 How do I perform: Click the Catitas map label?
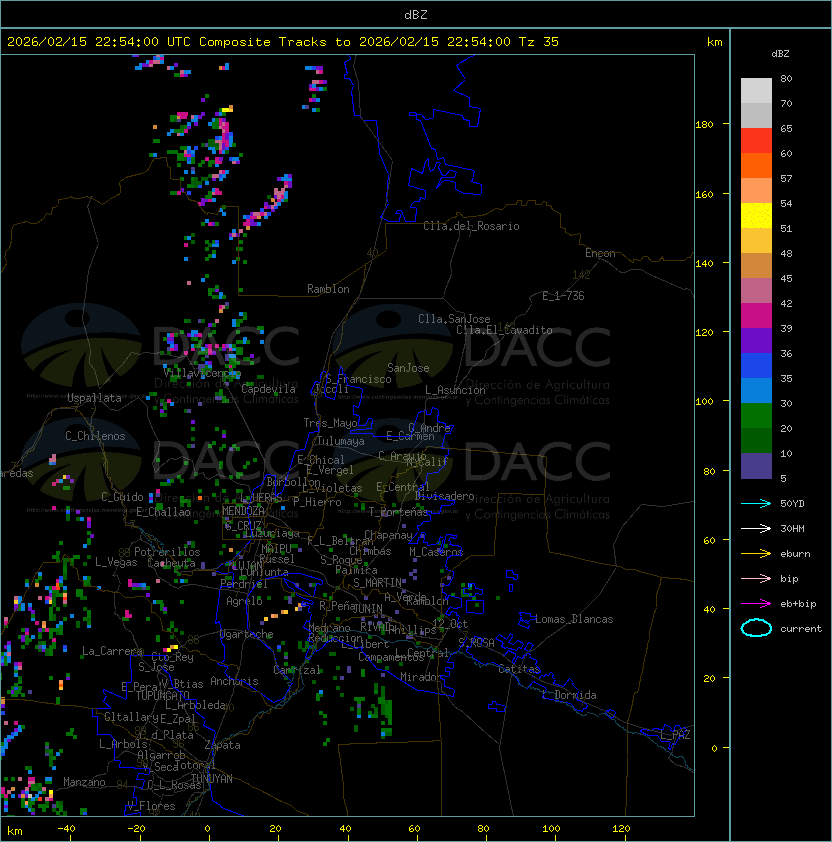coord(519,669)
